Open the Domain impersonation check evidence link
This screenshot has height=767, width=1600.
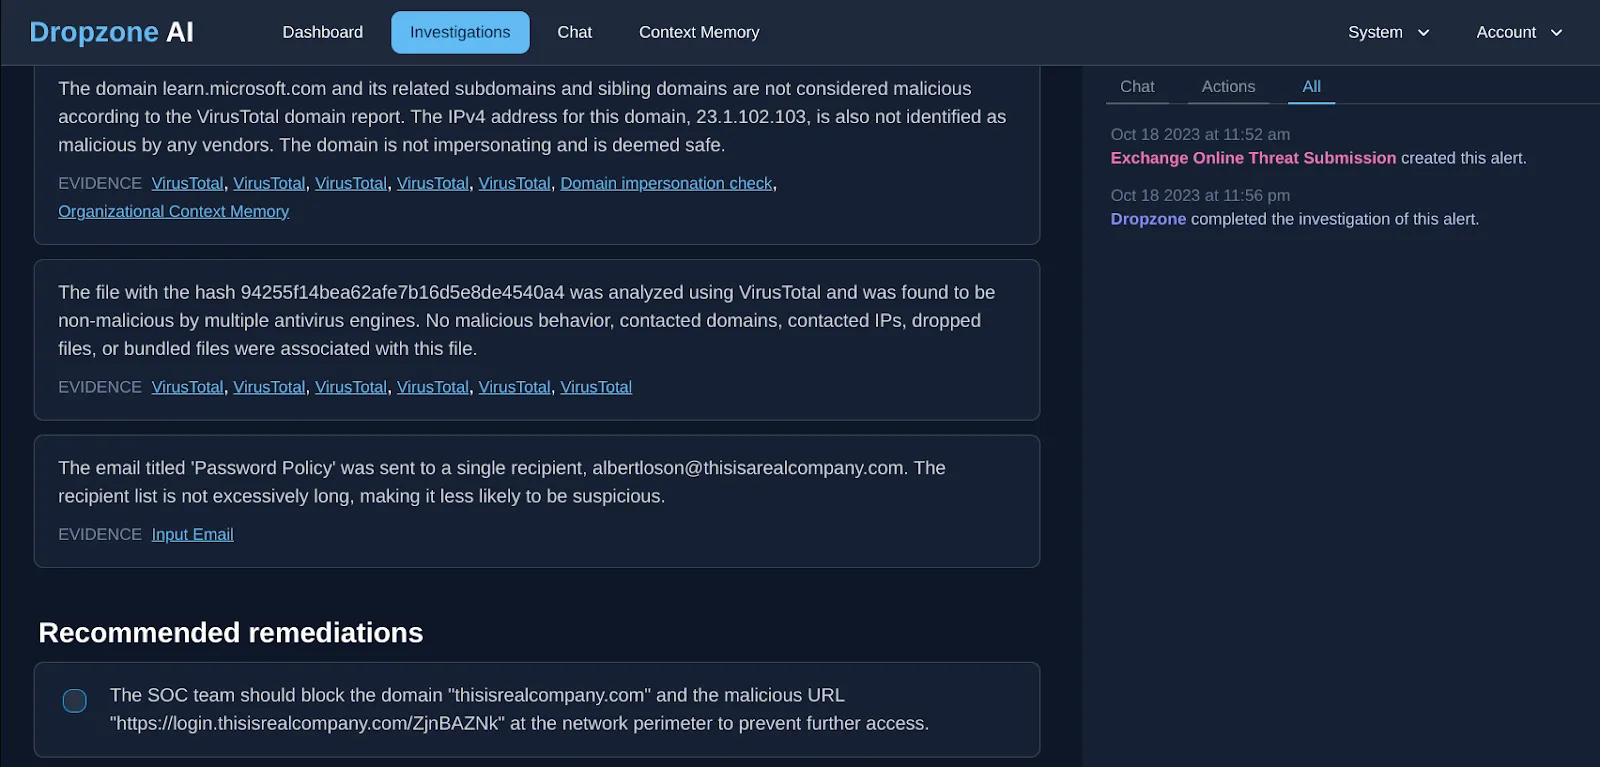coord(666,183)
